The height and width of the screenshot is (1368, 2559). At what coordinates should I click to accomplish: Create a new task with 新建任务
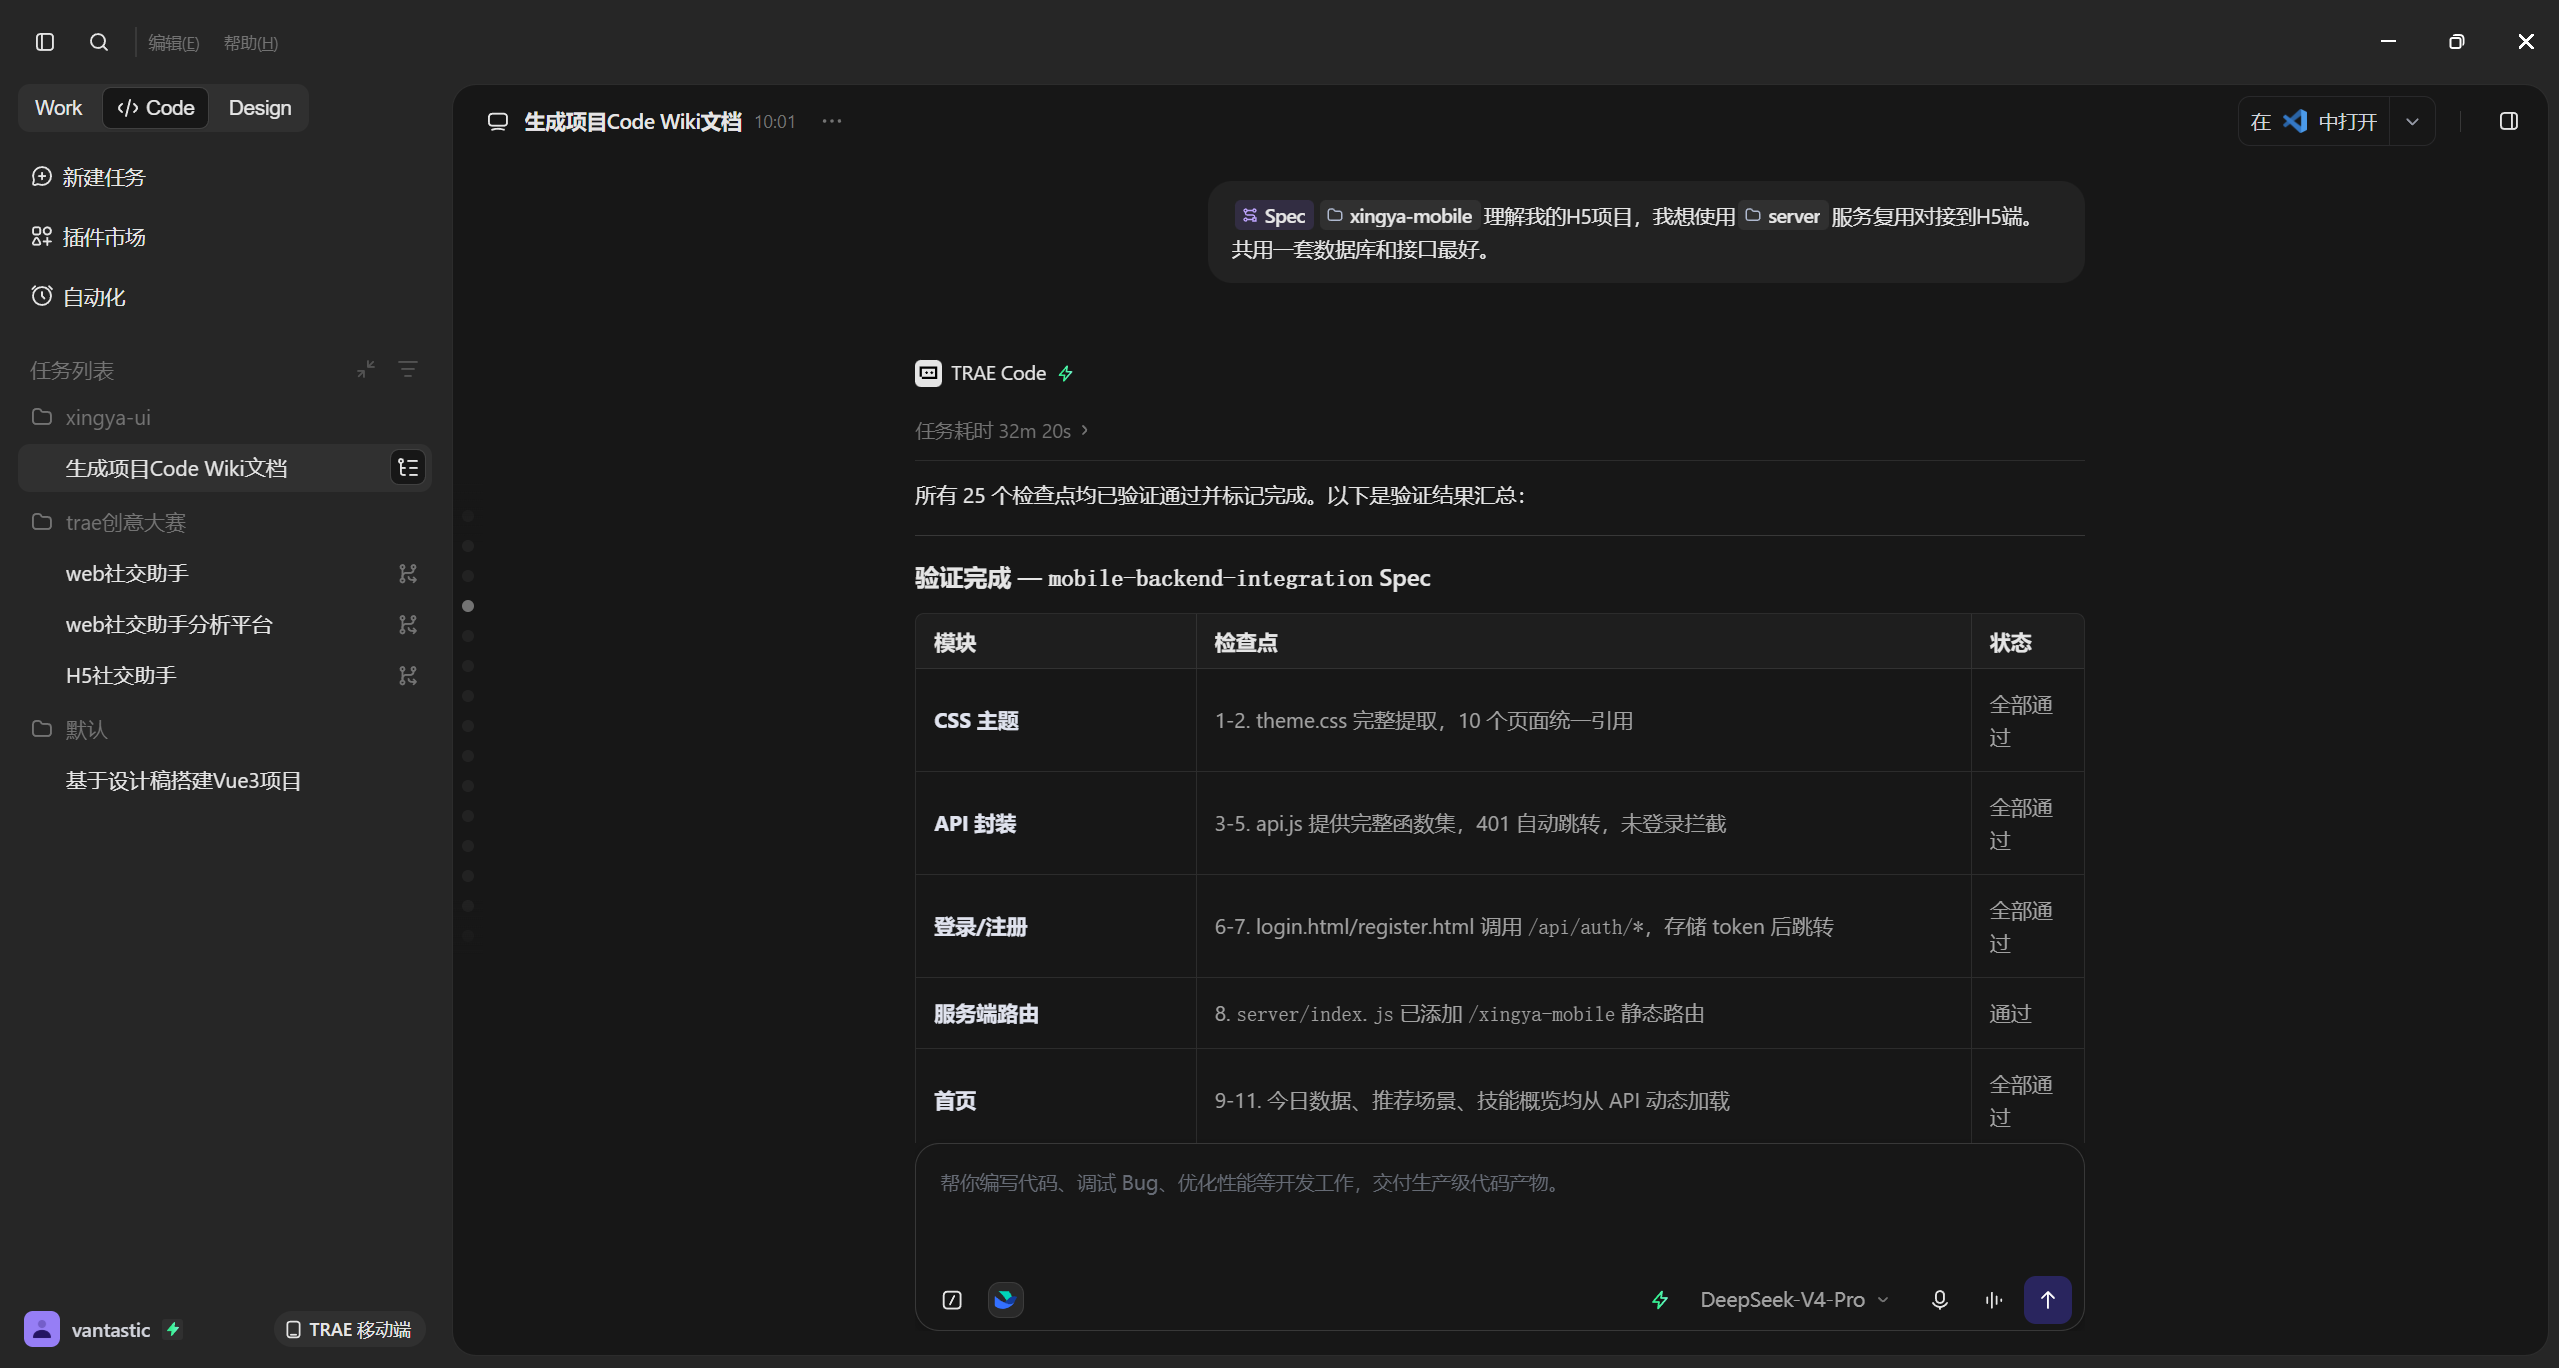[x=89, y=177]
